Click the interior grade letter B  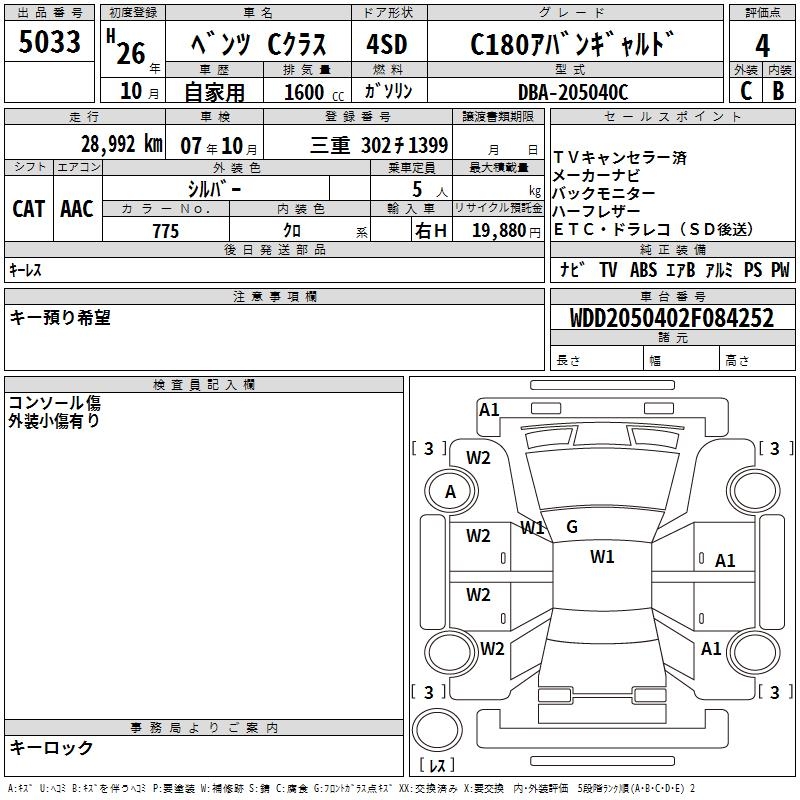[x=778, y=91]
